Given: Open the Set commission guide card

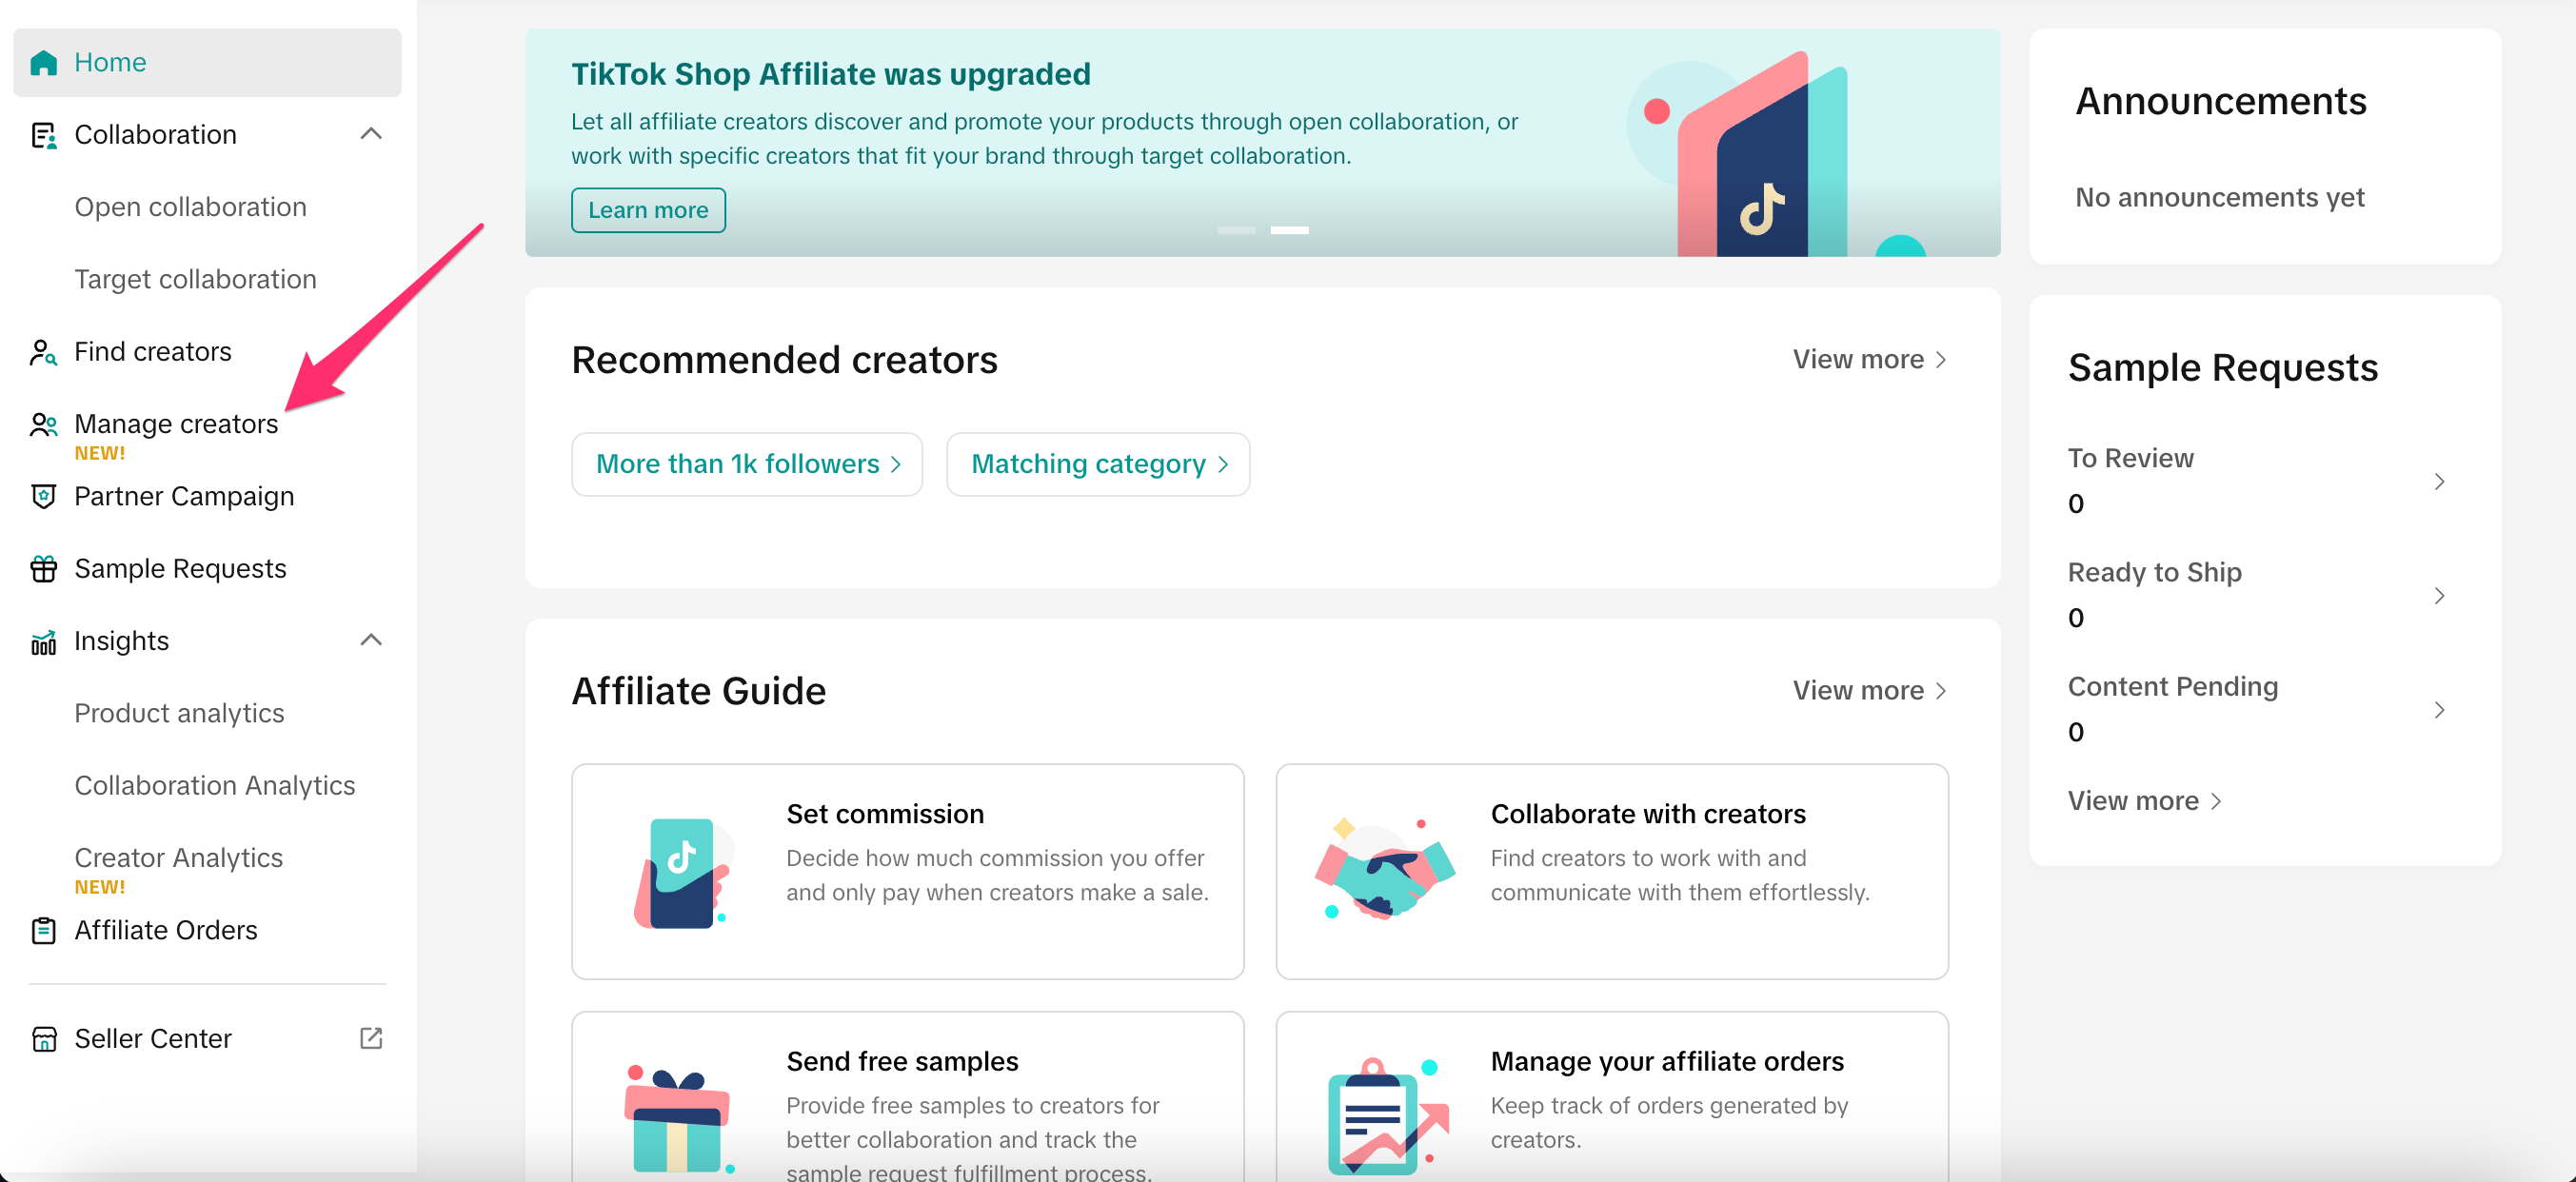Looking at the screenshot, I should coord(907,871).
